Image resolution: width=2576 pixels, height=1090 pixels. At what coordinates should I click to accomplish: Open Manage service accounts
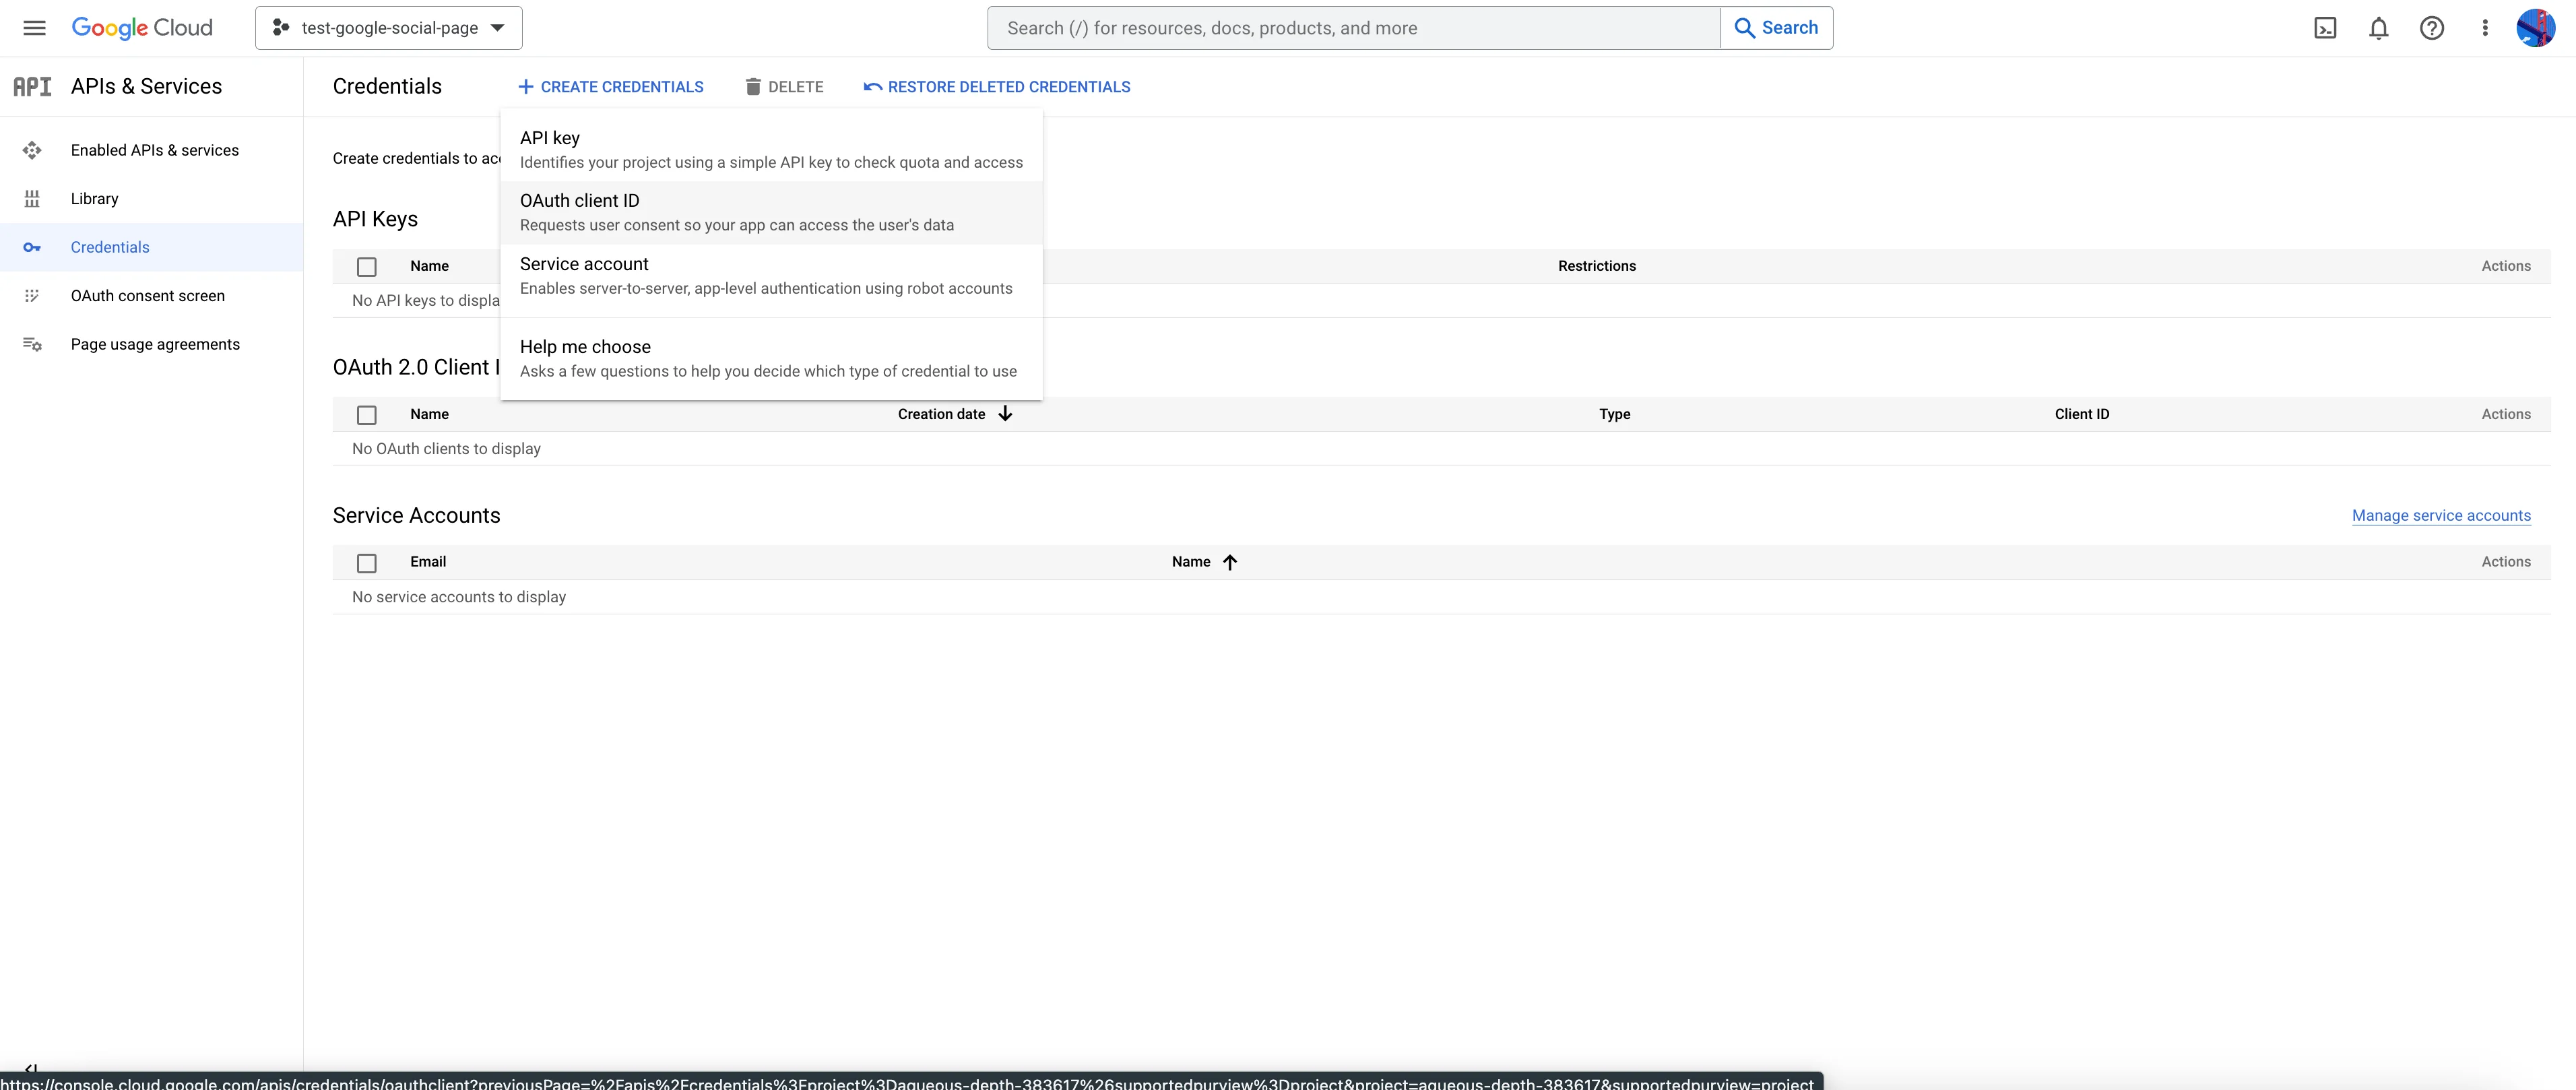pos(2441,515)
